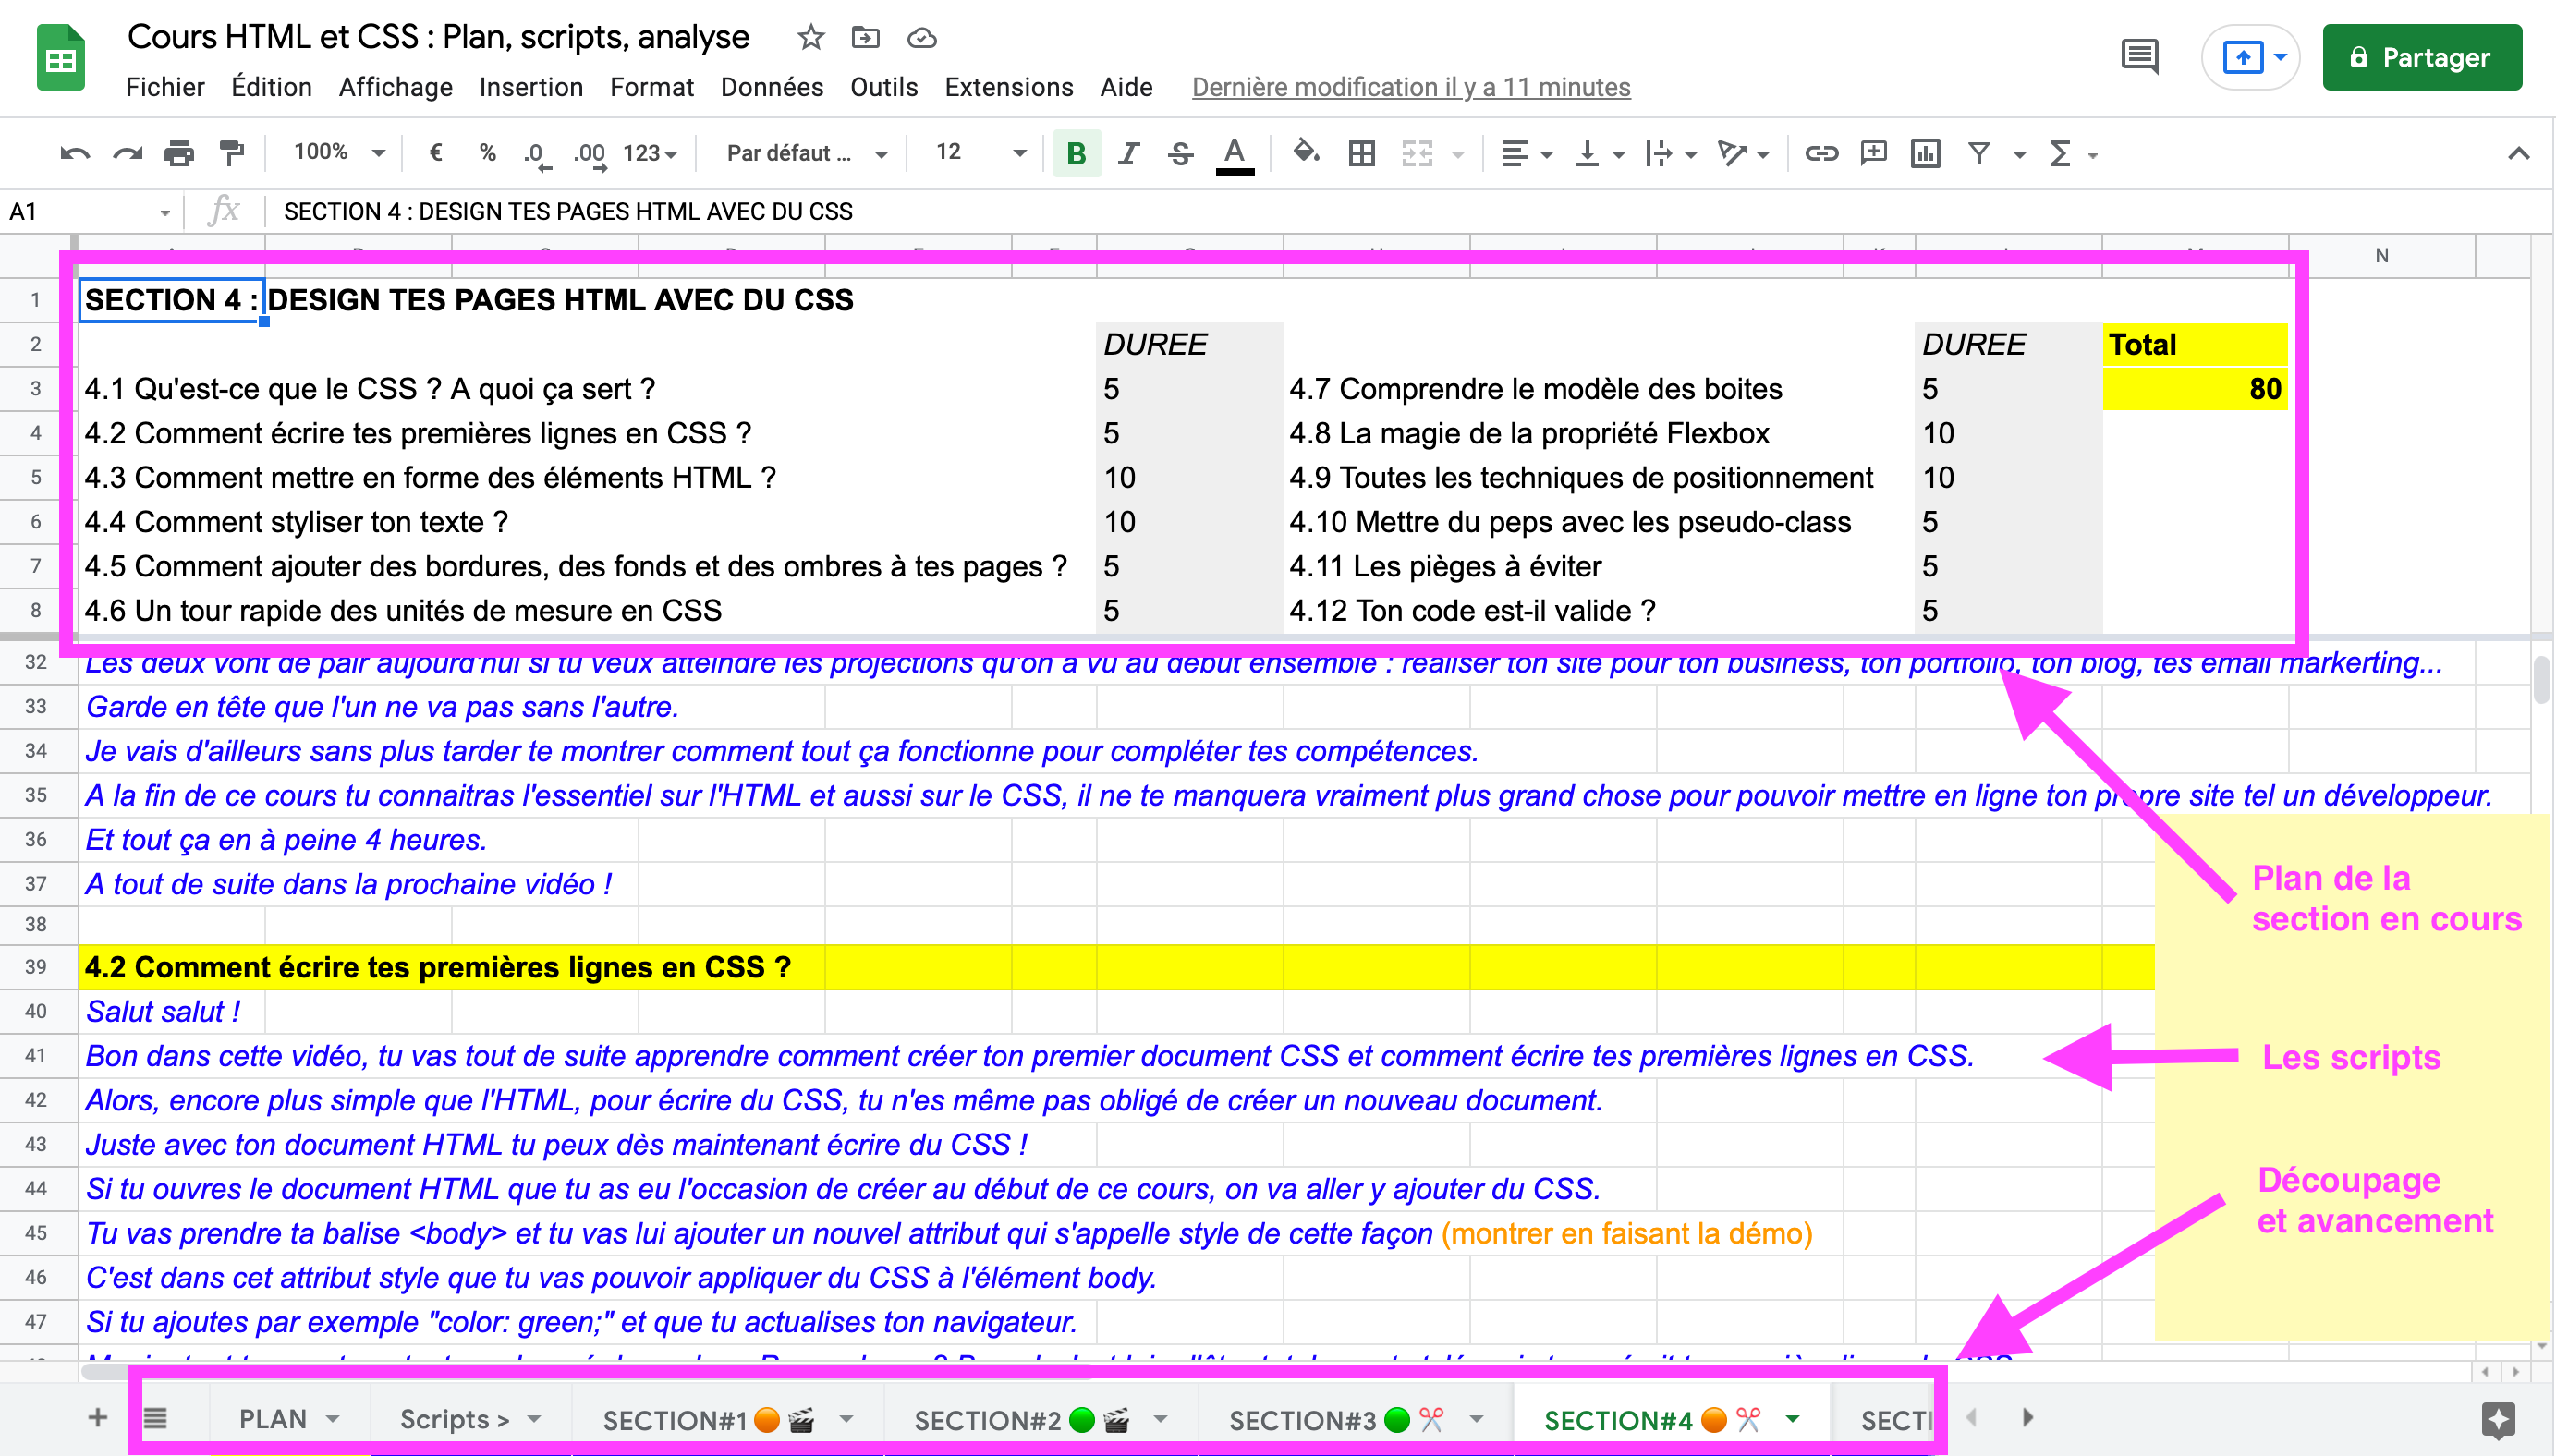The width and height of the screenshot is (2556, 1456).
Task: Toggle strikethrough formatting
Action: 1180,153
